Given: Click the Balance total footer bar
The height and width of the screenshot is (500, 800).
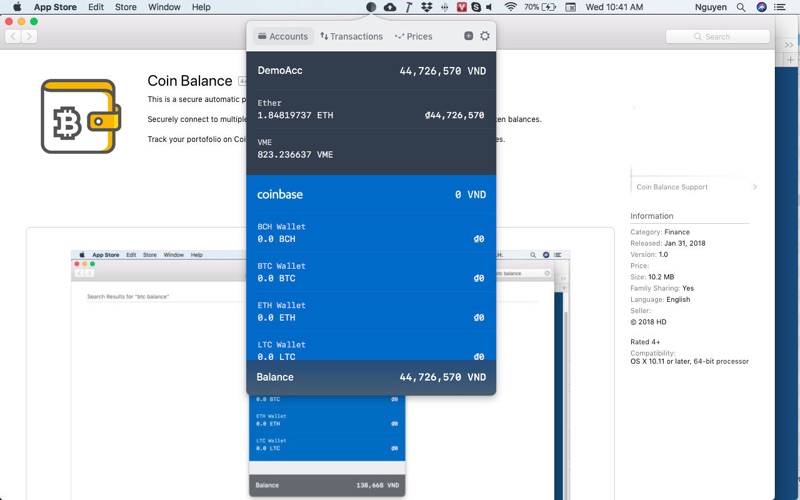Looking at the screenshot, I should coord(371,377).
